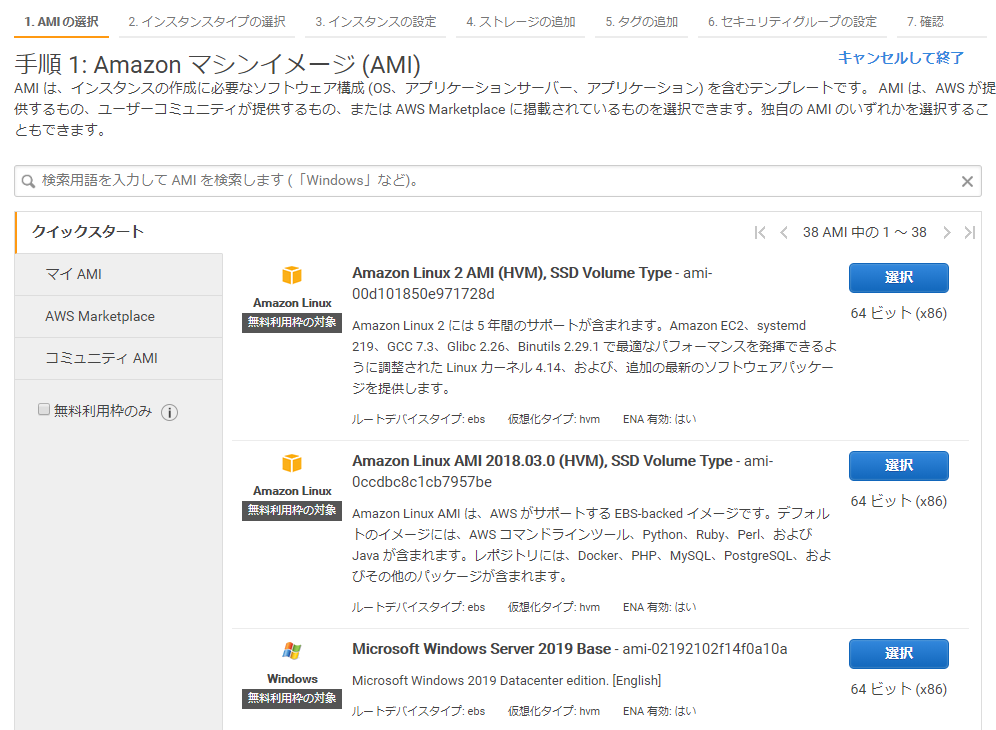Open コミュニティ AMI in the sidebar
This screenshot has width=996, height=730.
coord(119,358)
